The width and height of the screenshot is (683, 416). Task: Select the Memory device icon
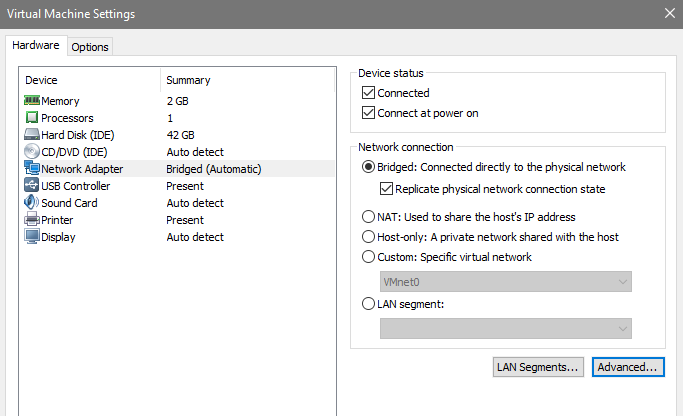[x=31, y=101]
